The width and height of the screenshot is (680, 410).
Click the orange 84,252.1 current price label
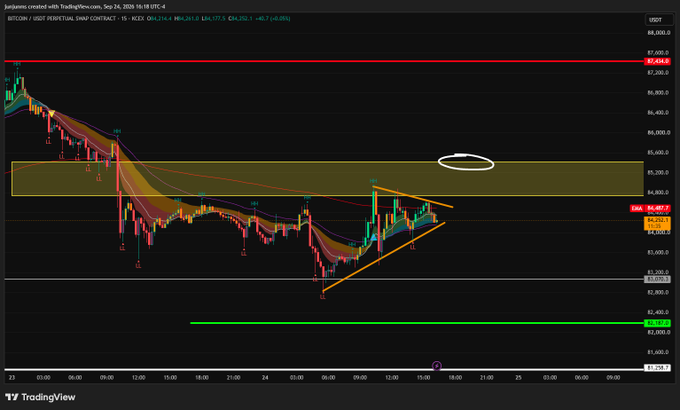(x=658, y=223)
